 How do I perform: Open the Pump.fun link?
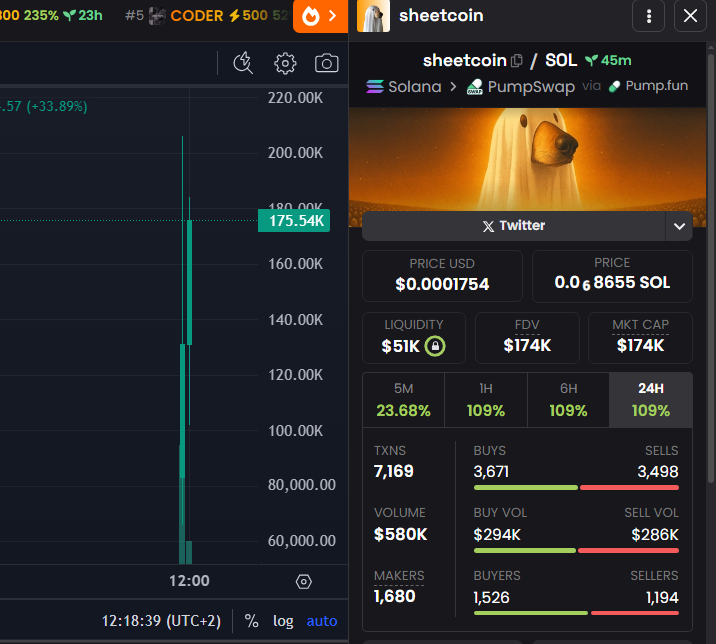click(648, 86)
